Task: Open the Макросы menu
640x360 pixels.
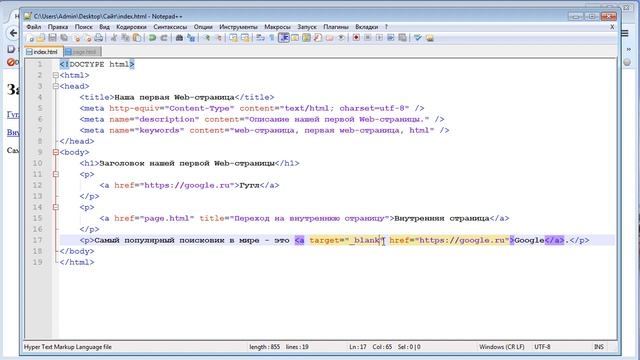Action: click(x=277, y=27)
